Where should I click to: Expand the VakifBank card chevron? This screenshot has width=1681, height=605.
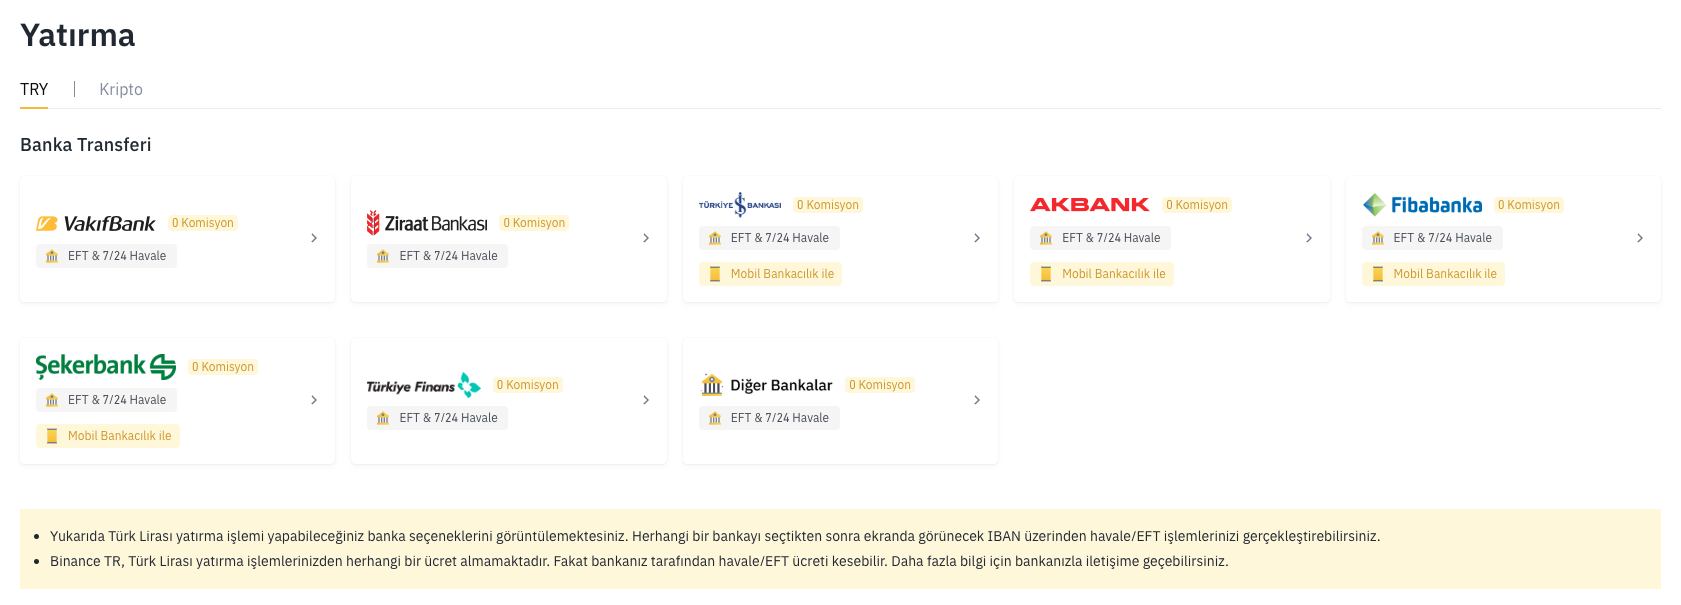(x=314, y=239)
